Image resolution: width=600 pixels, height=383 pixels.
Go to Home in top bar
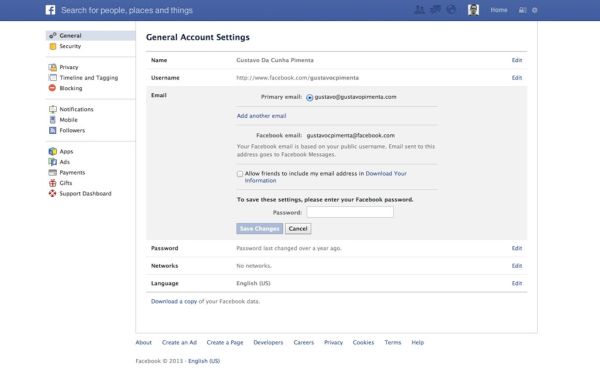(x=499, y=10)
